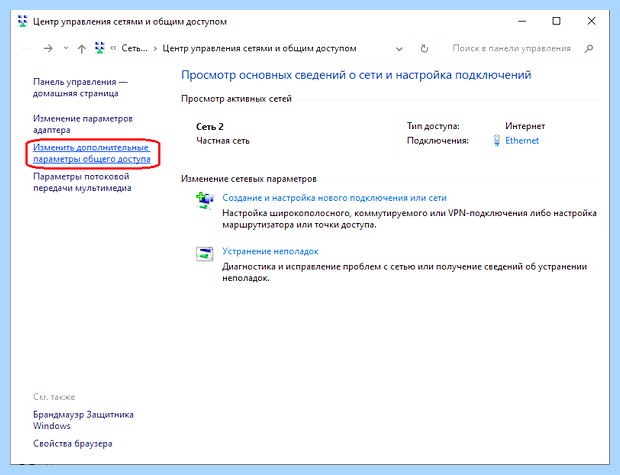Open Устранение неполадок link
Image resolution: width=620 pixels, height=475 pixels.
click(270, 251)
